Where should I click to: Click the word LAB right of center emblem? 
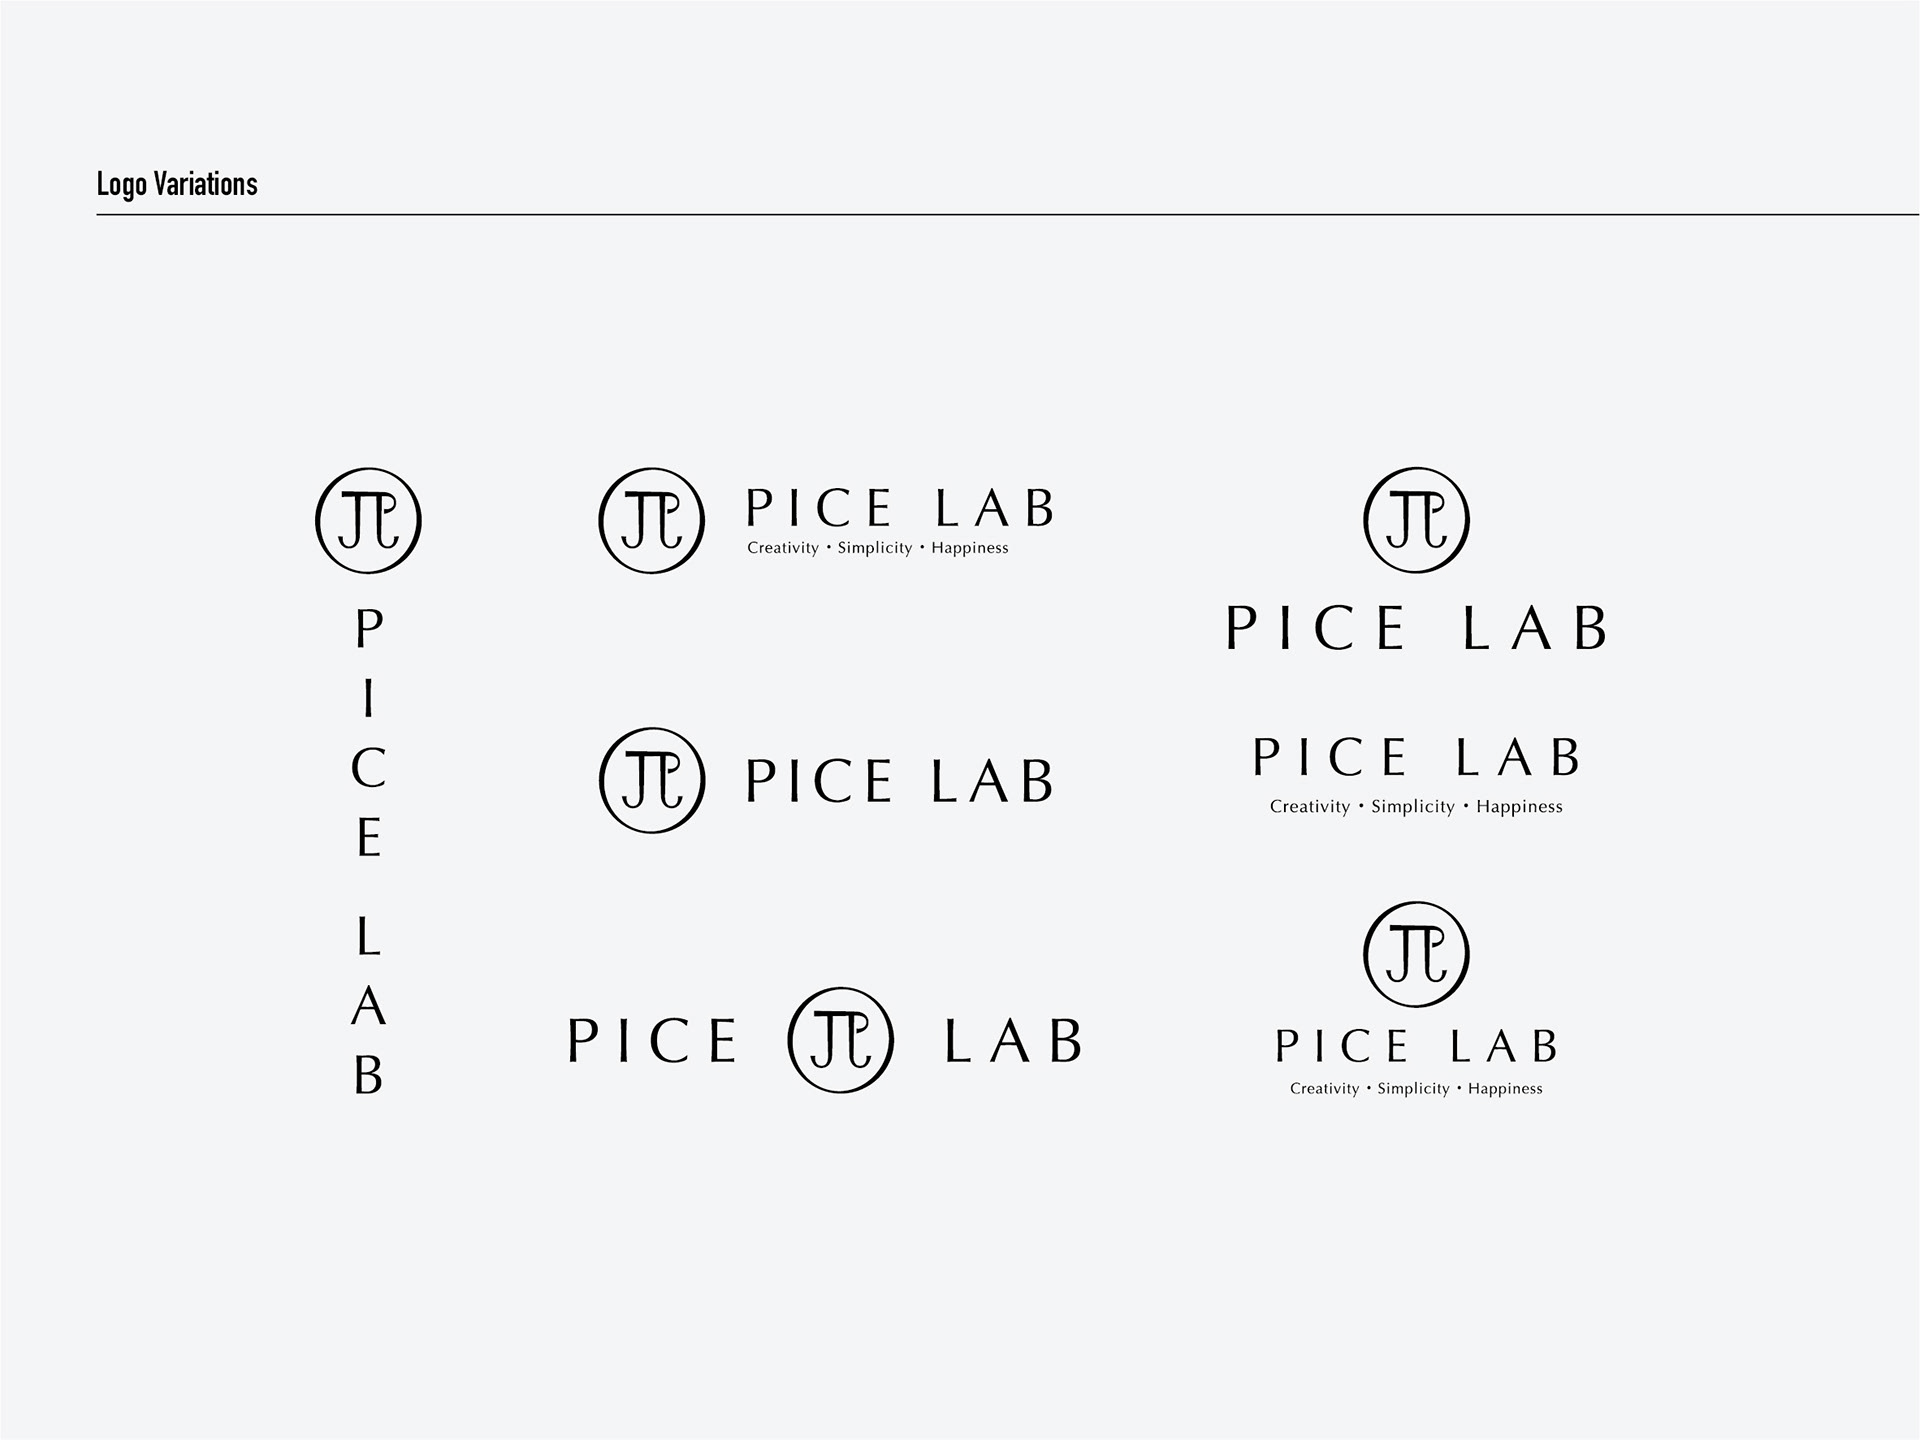point(1012,1041)
